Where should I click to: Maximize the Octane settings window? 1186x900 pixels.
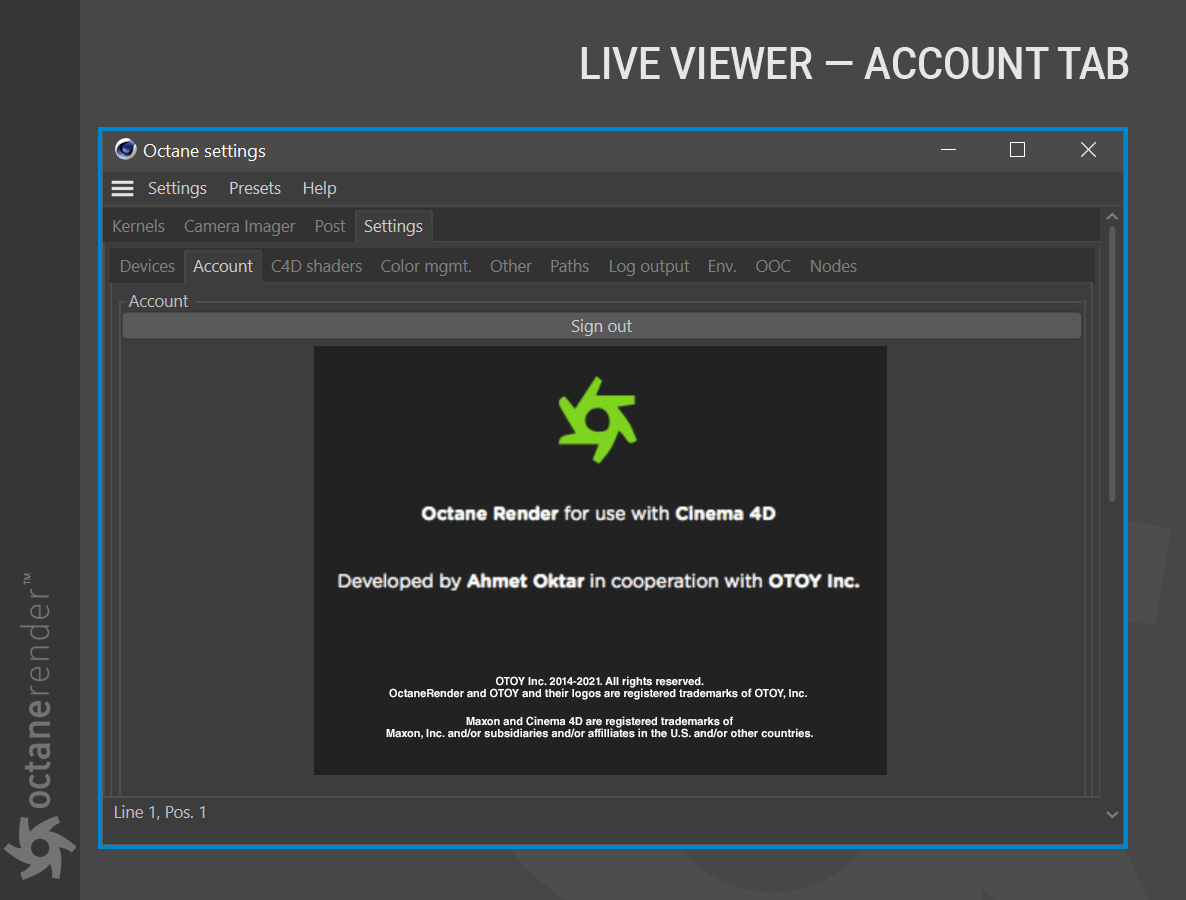click(x=1017, y=150)
